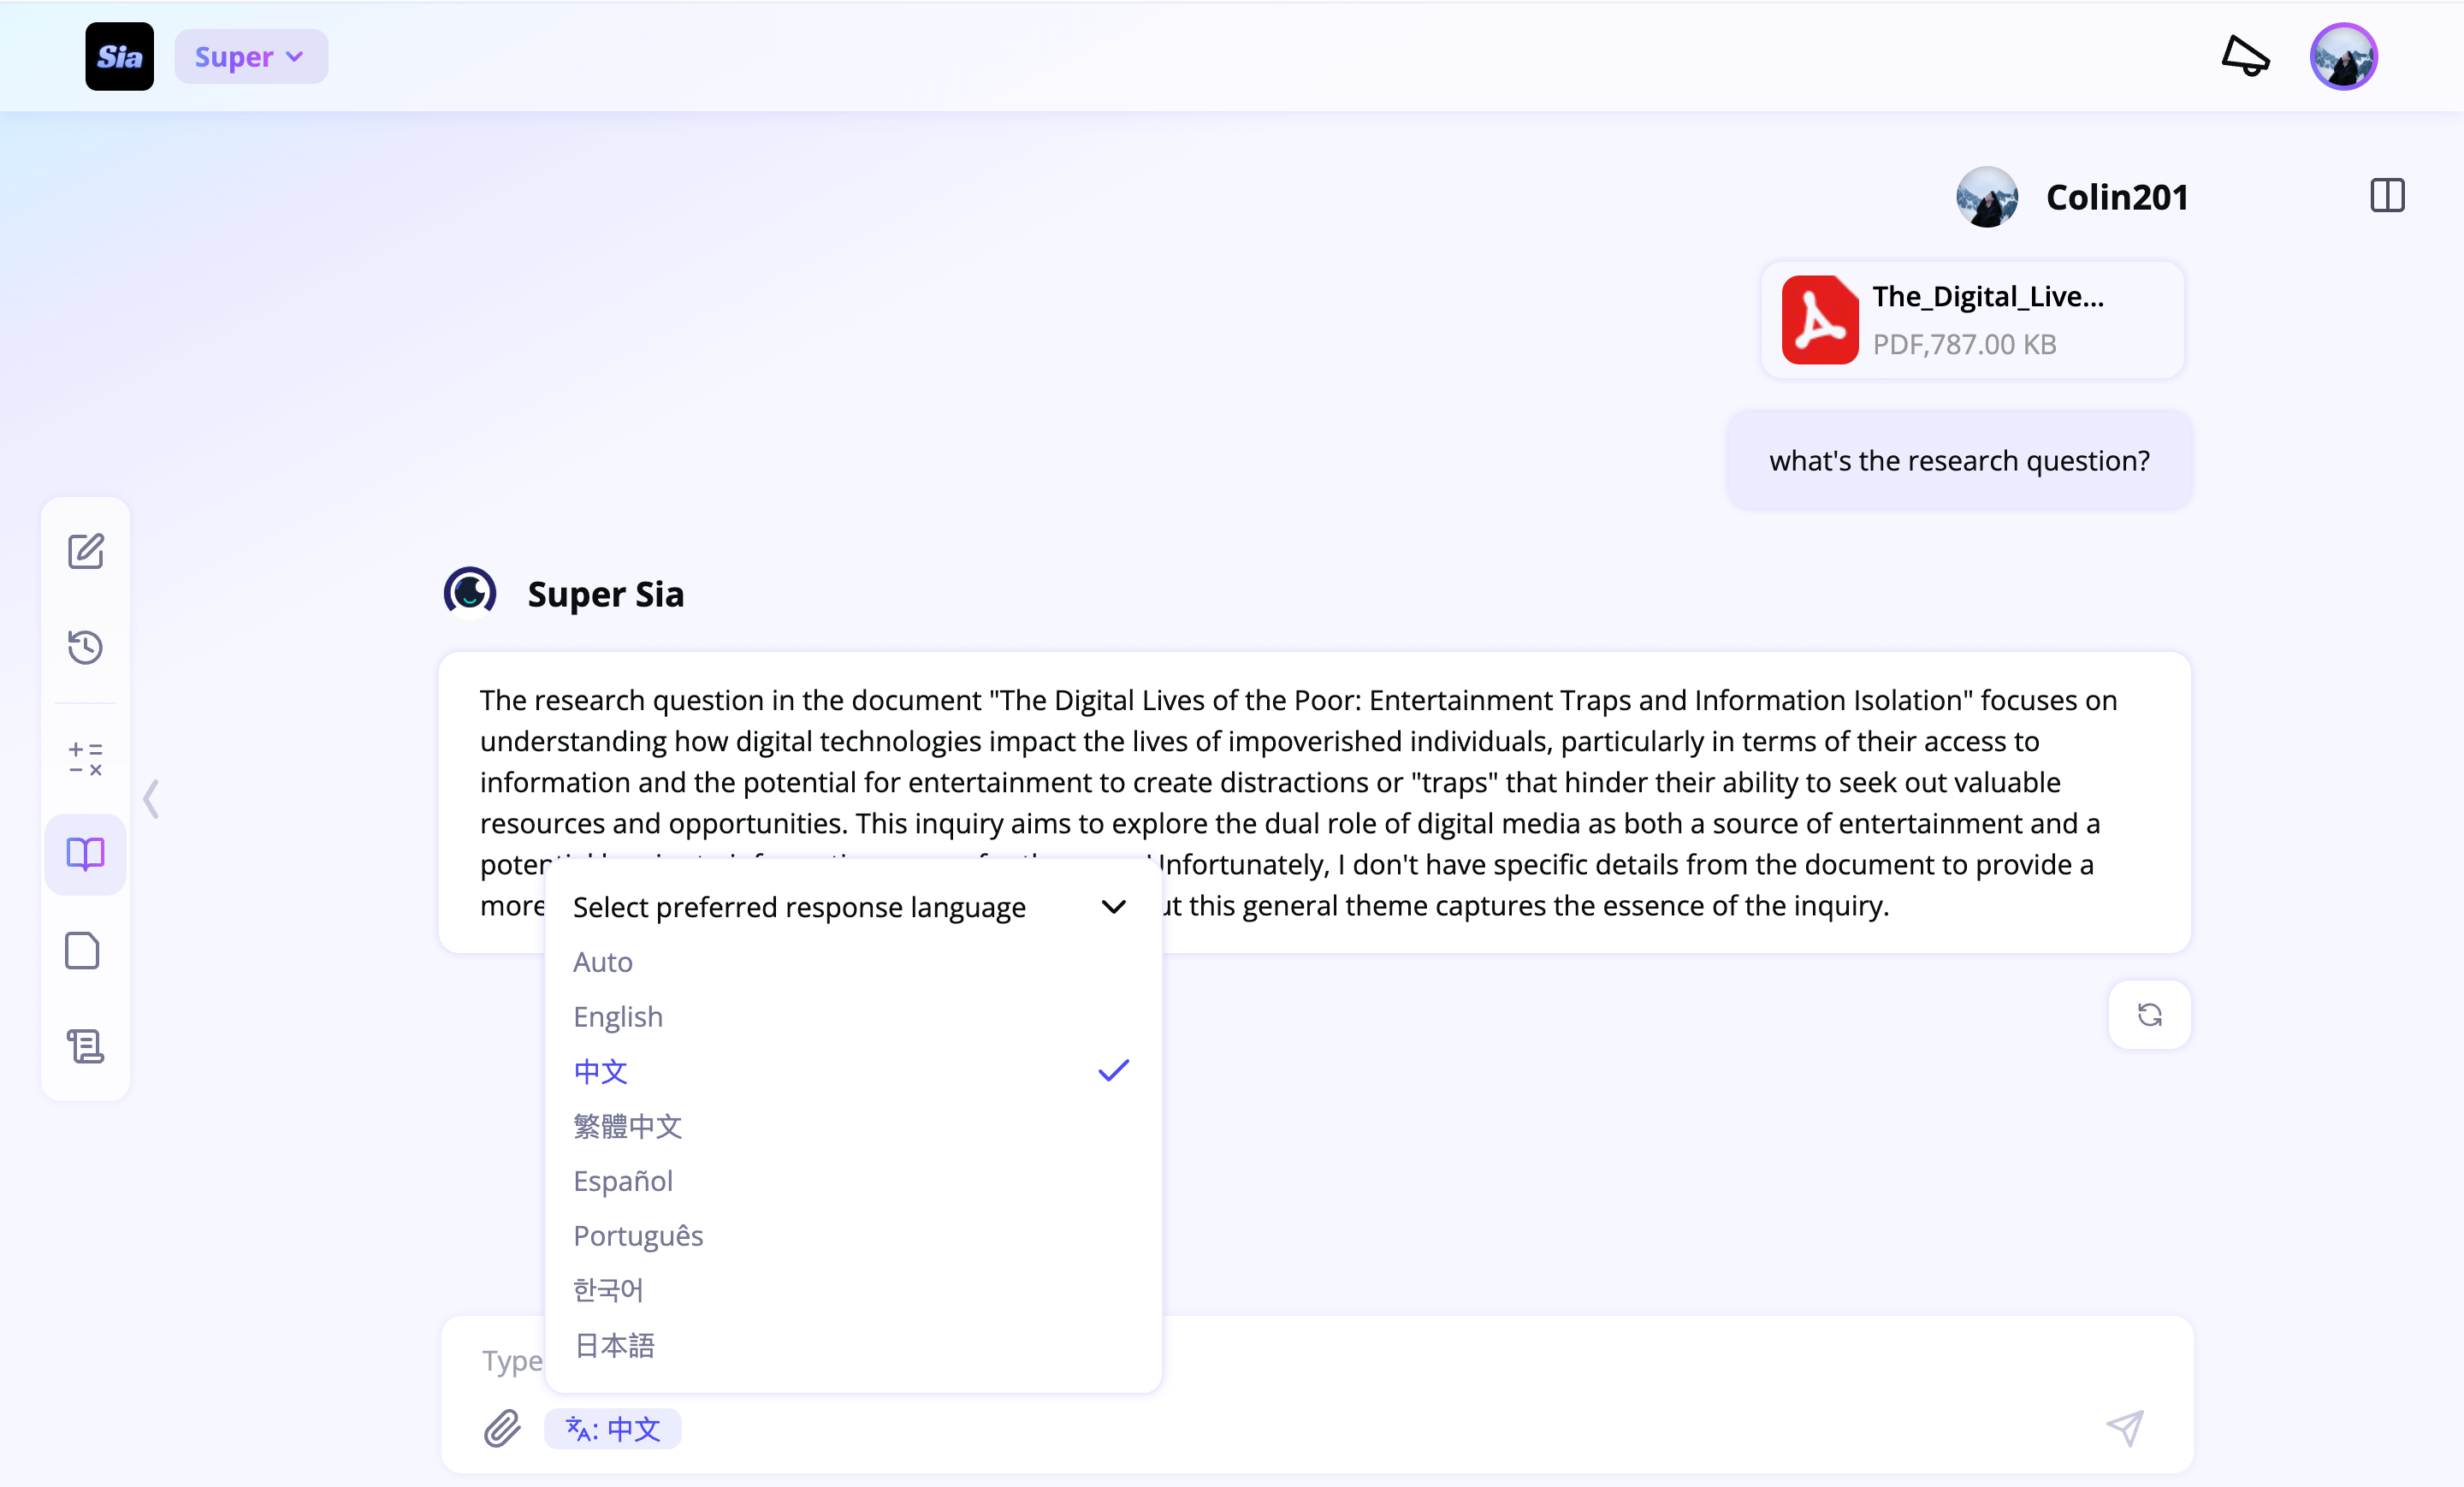The image size is (2464, 1487).
Task: Open The_Digital_Live PDF attachment
Action: click(1972, 320)
